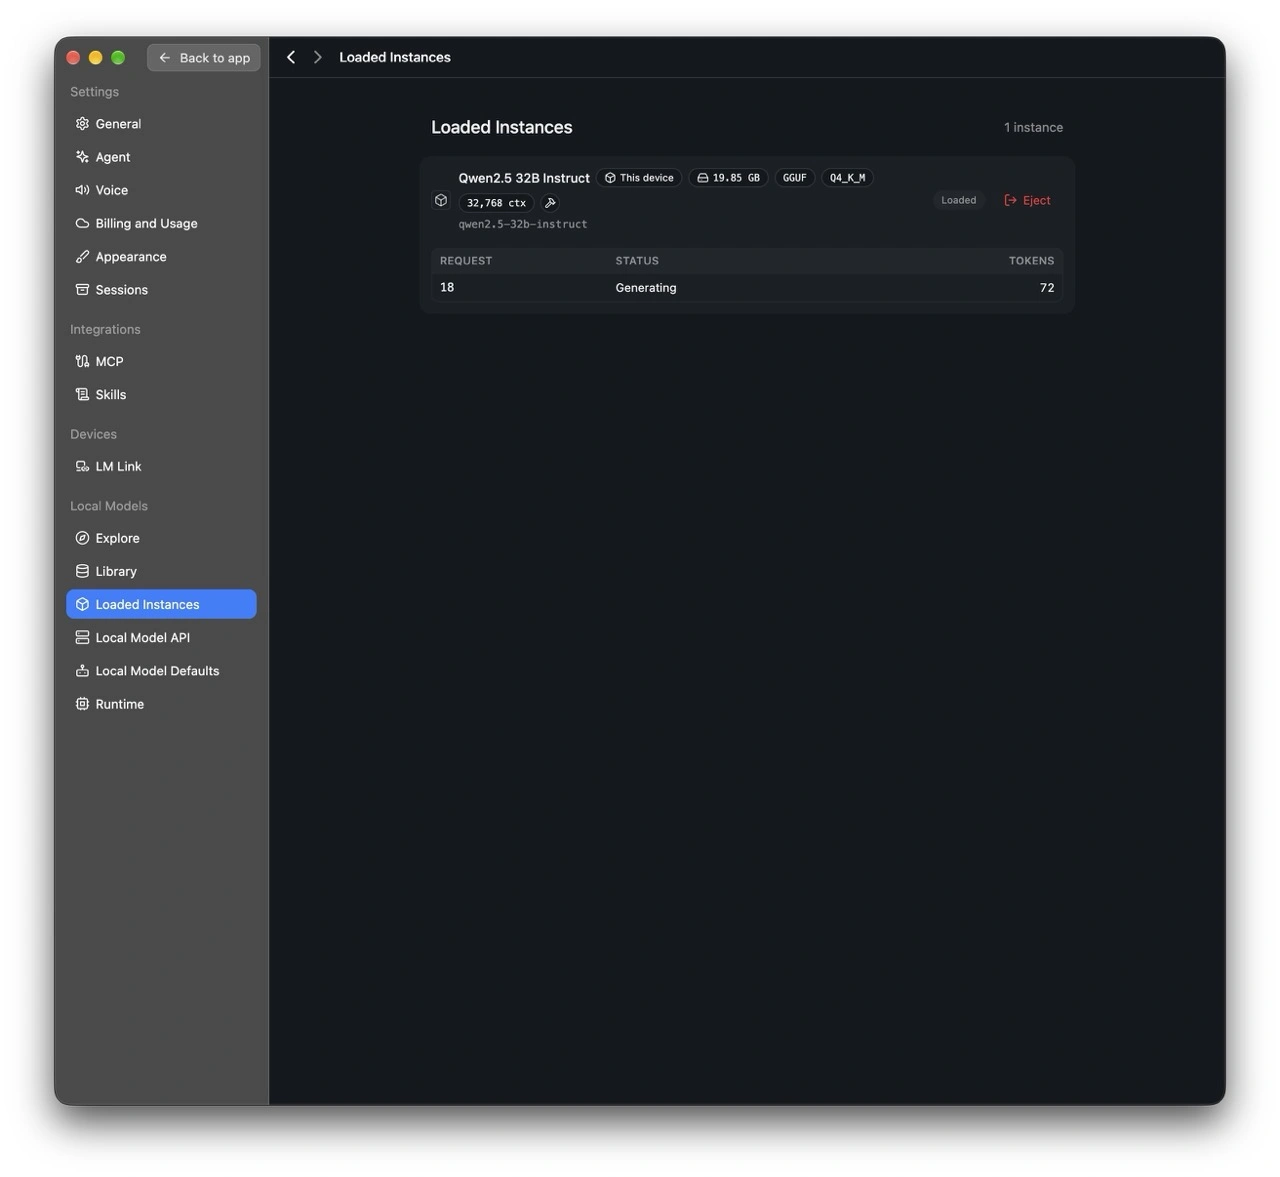Click the Billing and Usage cloud icon
Image resolution: width=1280 pixels, height=1177 pixels.
pos(82,223)
